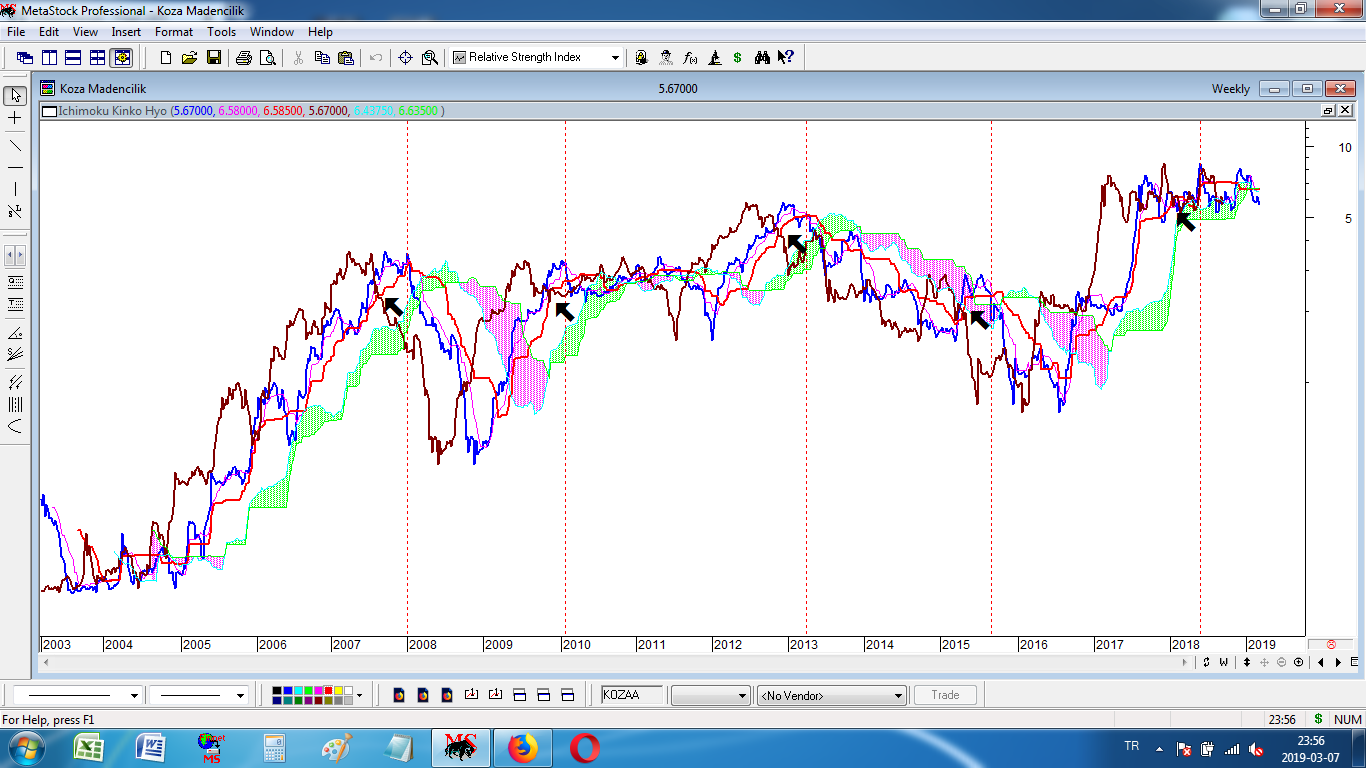This screenshot has height=768, width=1366.
Task: Expand the color palette dropdown arrow
Action: tap(359, 695)
